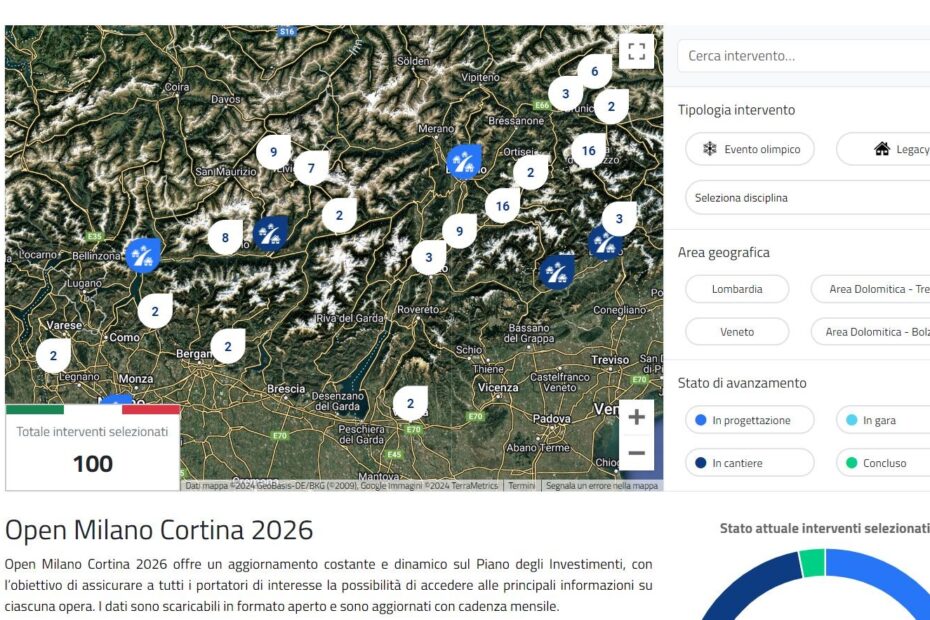Select the Lombardia area filter
The width and height of the screenshot is (930, 620).
pos(737,289)
